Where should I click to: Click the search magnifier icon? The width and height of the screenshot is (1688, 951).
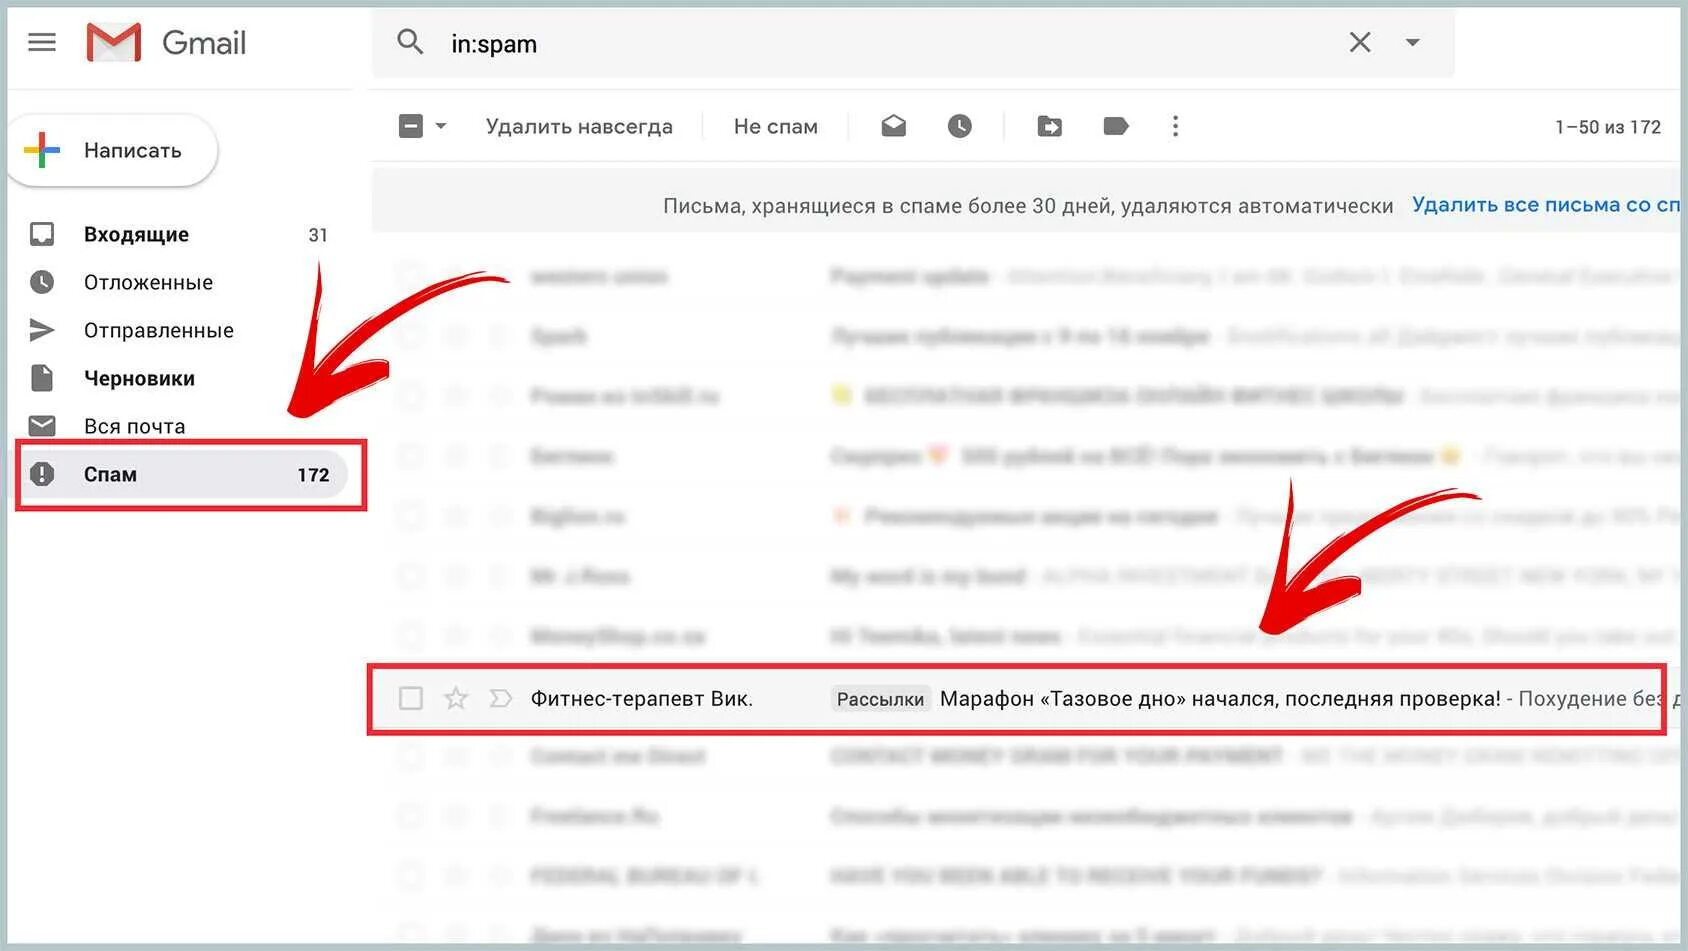point(410,42)
